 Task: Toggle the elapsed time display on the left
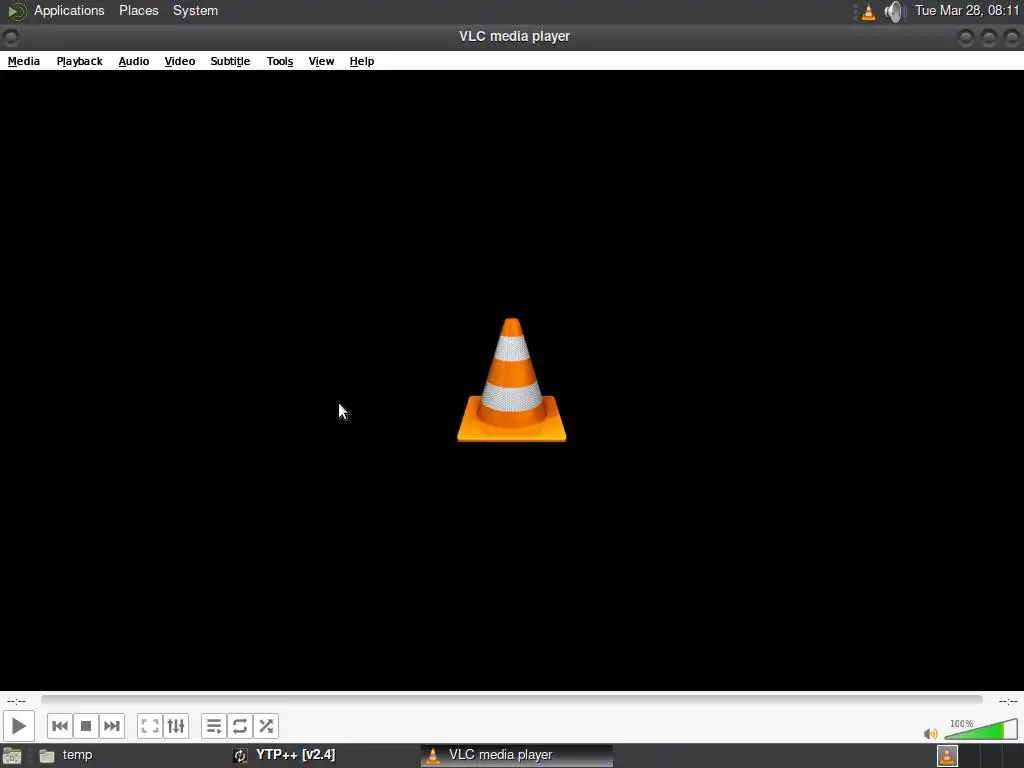[x=16, y=701]
